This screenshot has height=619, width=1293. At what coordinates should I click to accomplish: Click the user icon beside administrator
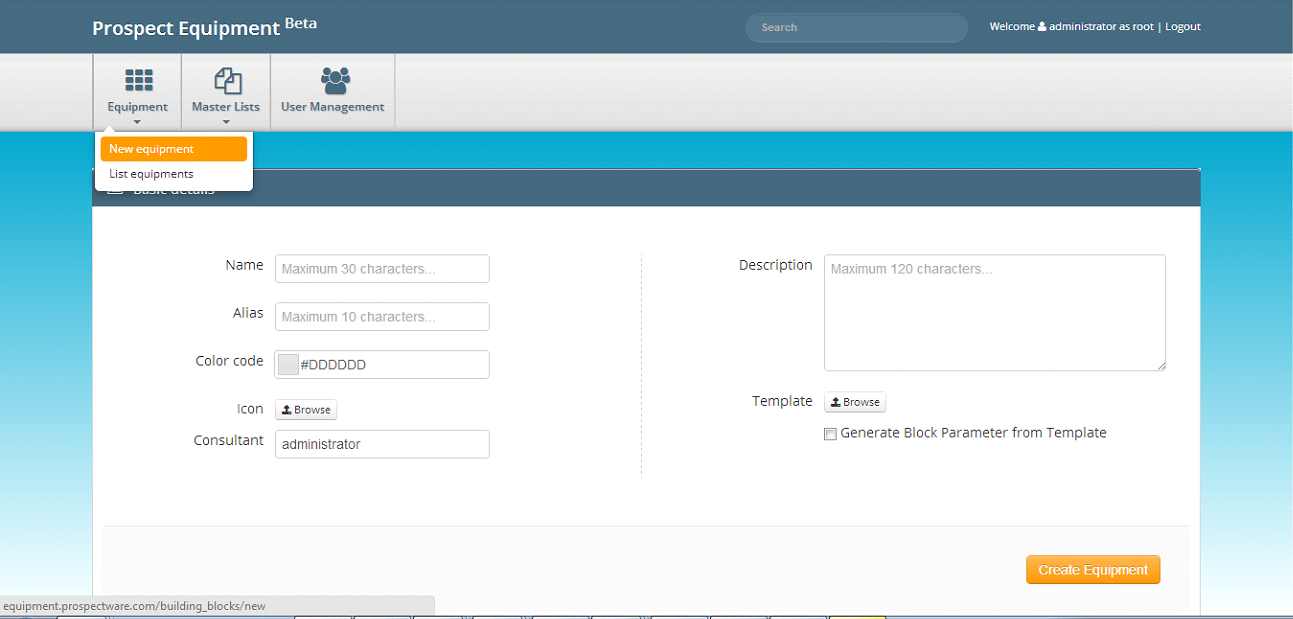[1042, 27]
